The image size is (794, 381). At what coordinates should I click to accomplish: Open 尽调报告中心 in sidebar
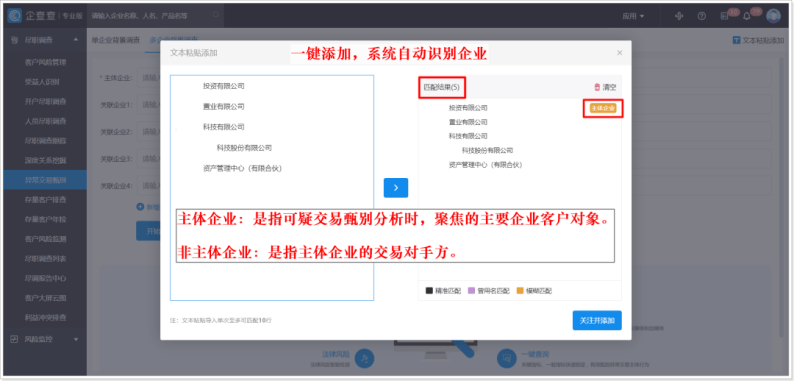click(46, 278)
